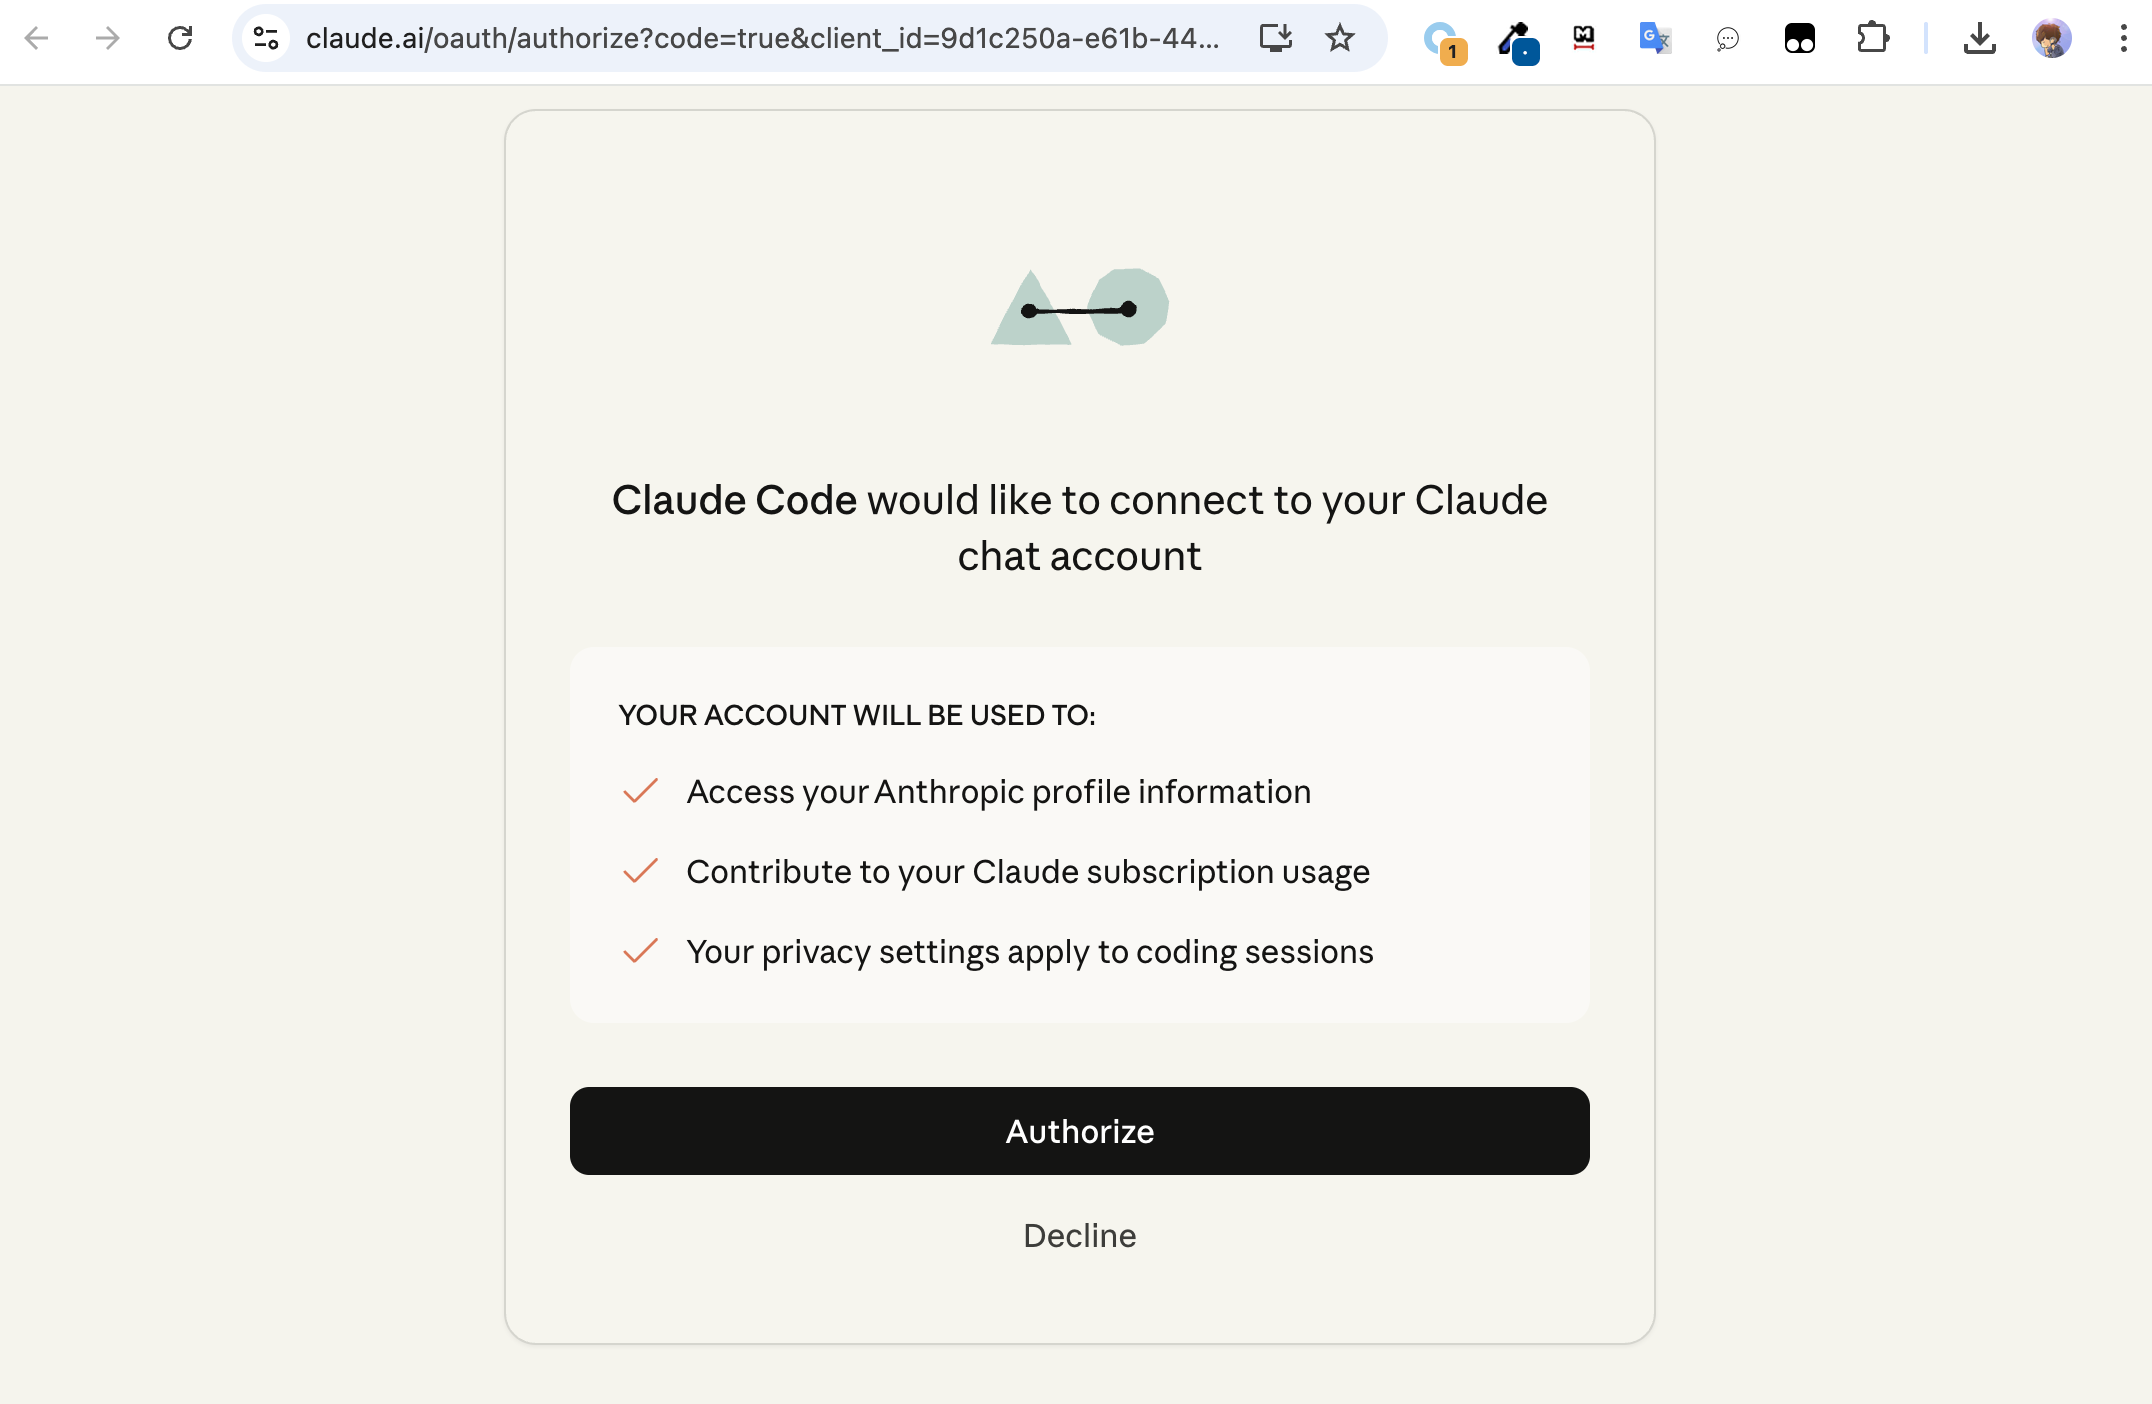Open the color picker eyedropper extension

pyautogui.click(x=1517, y=40)
